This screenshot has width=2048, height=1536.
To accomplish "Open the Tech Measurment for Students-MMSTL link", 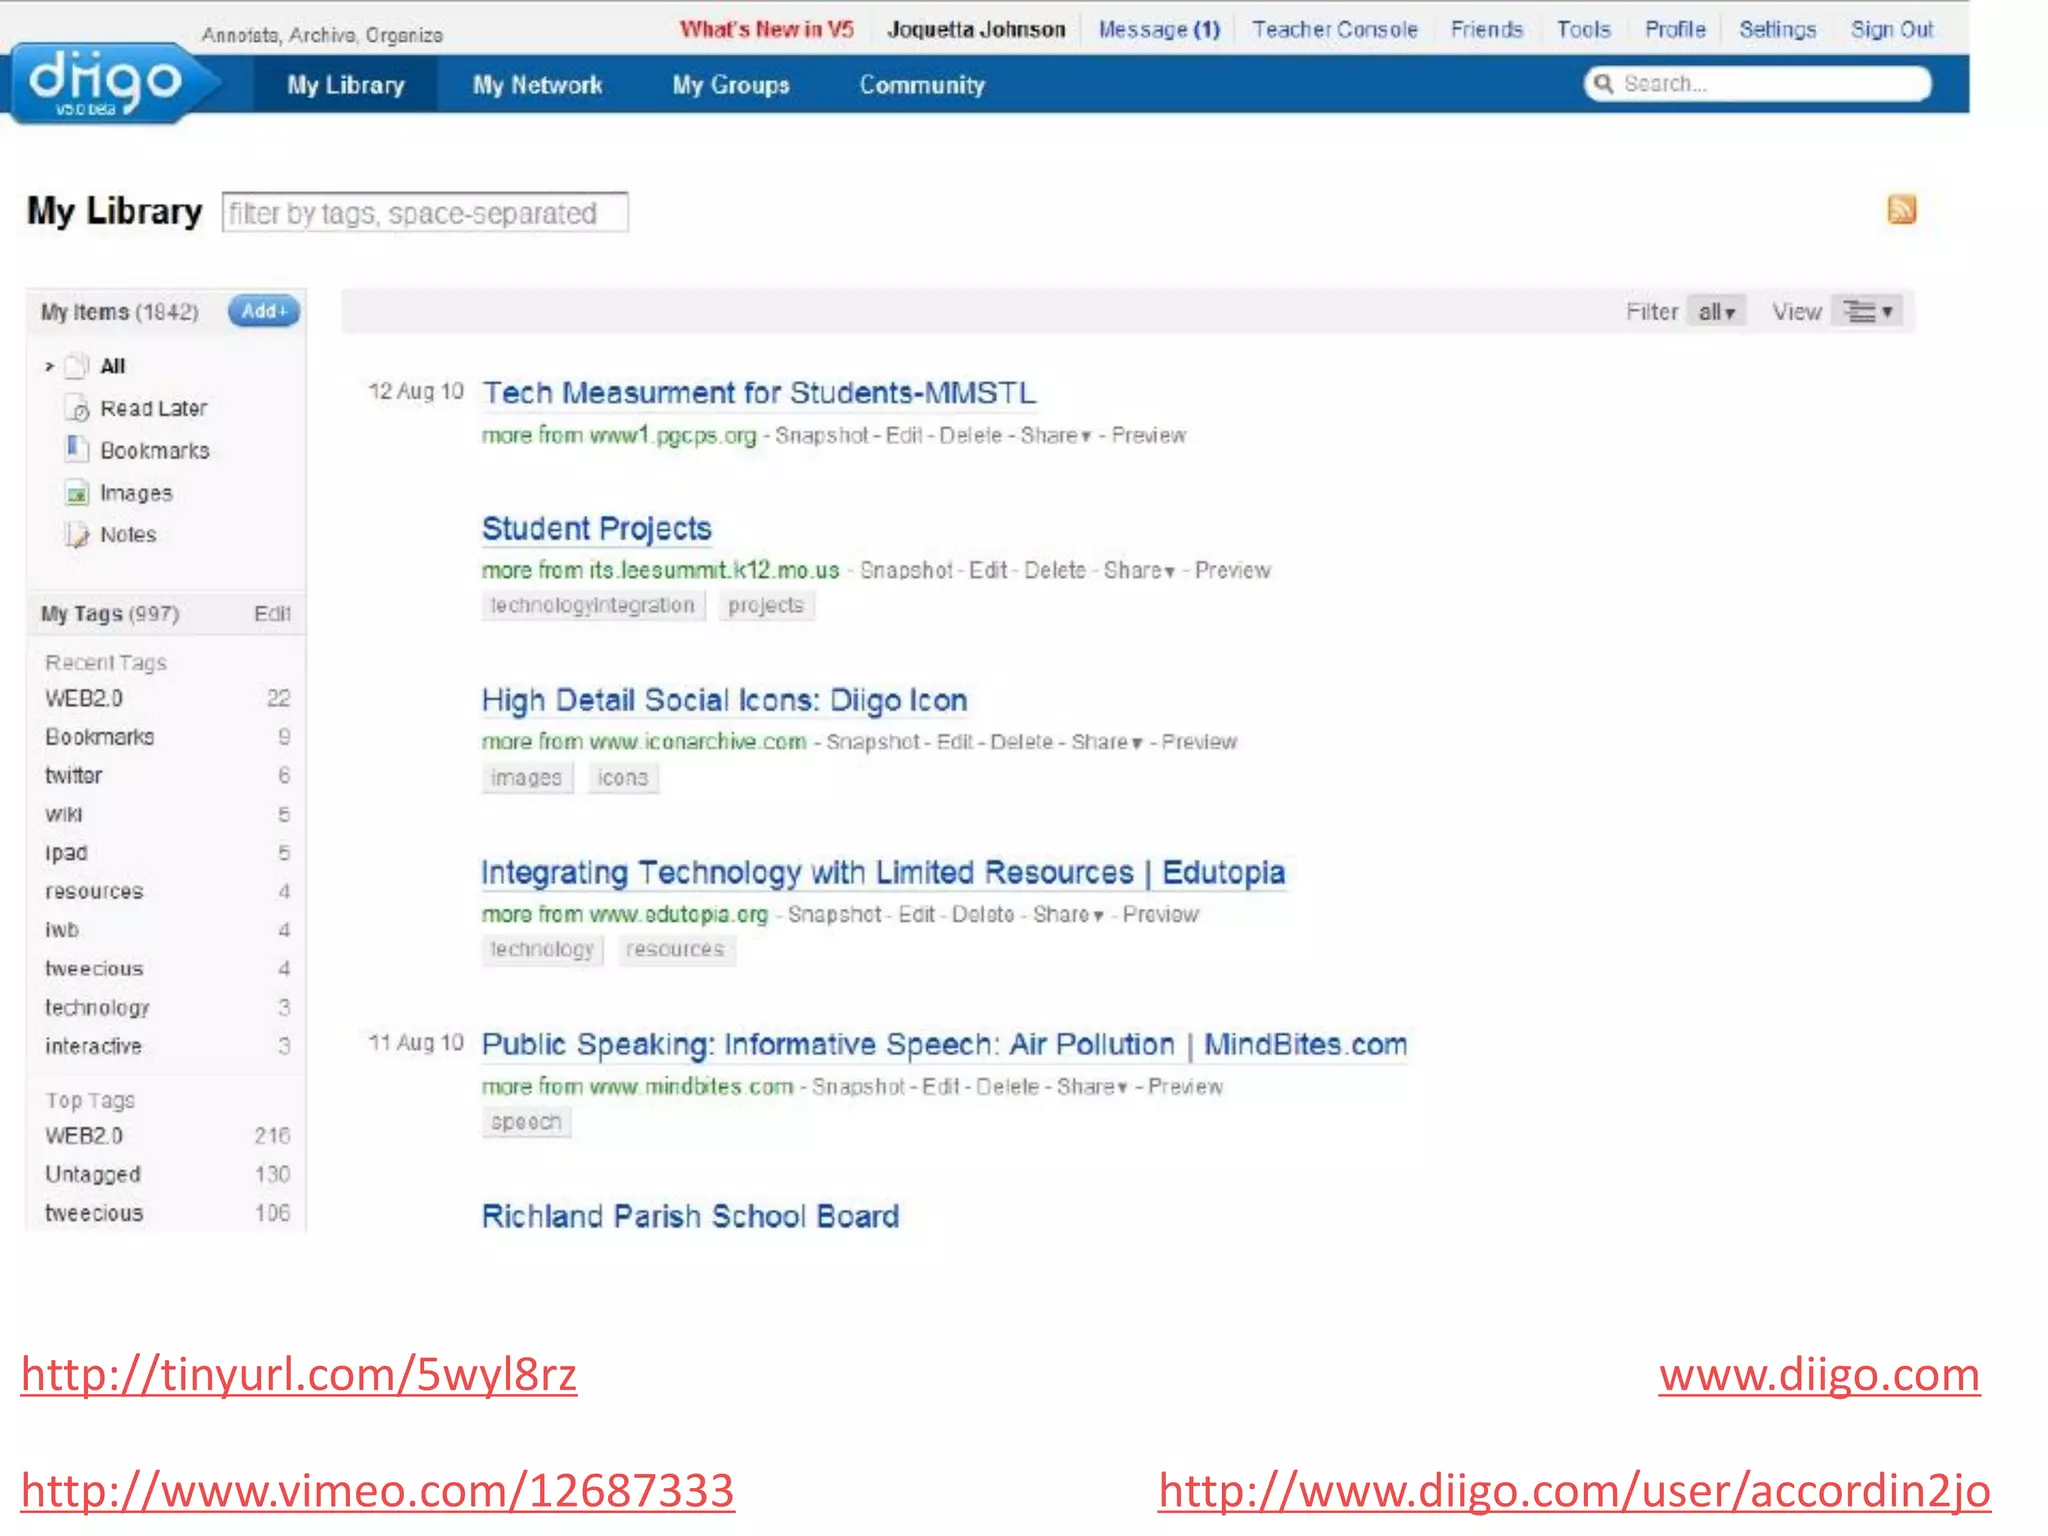I will pyautogui.click(x=758, y=393).
